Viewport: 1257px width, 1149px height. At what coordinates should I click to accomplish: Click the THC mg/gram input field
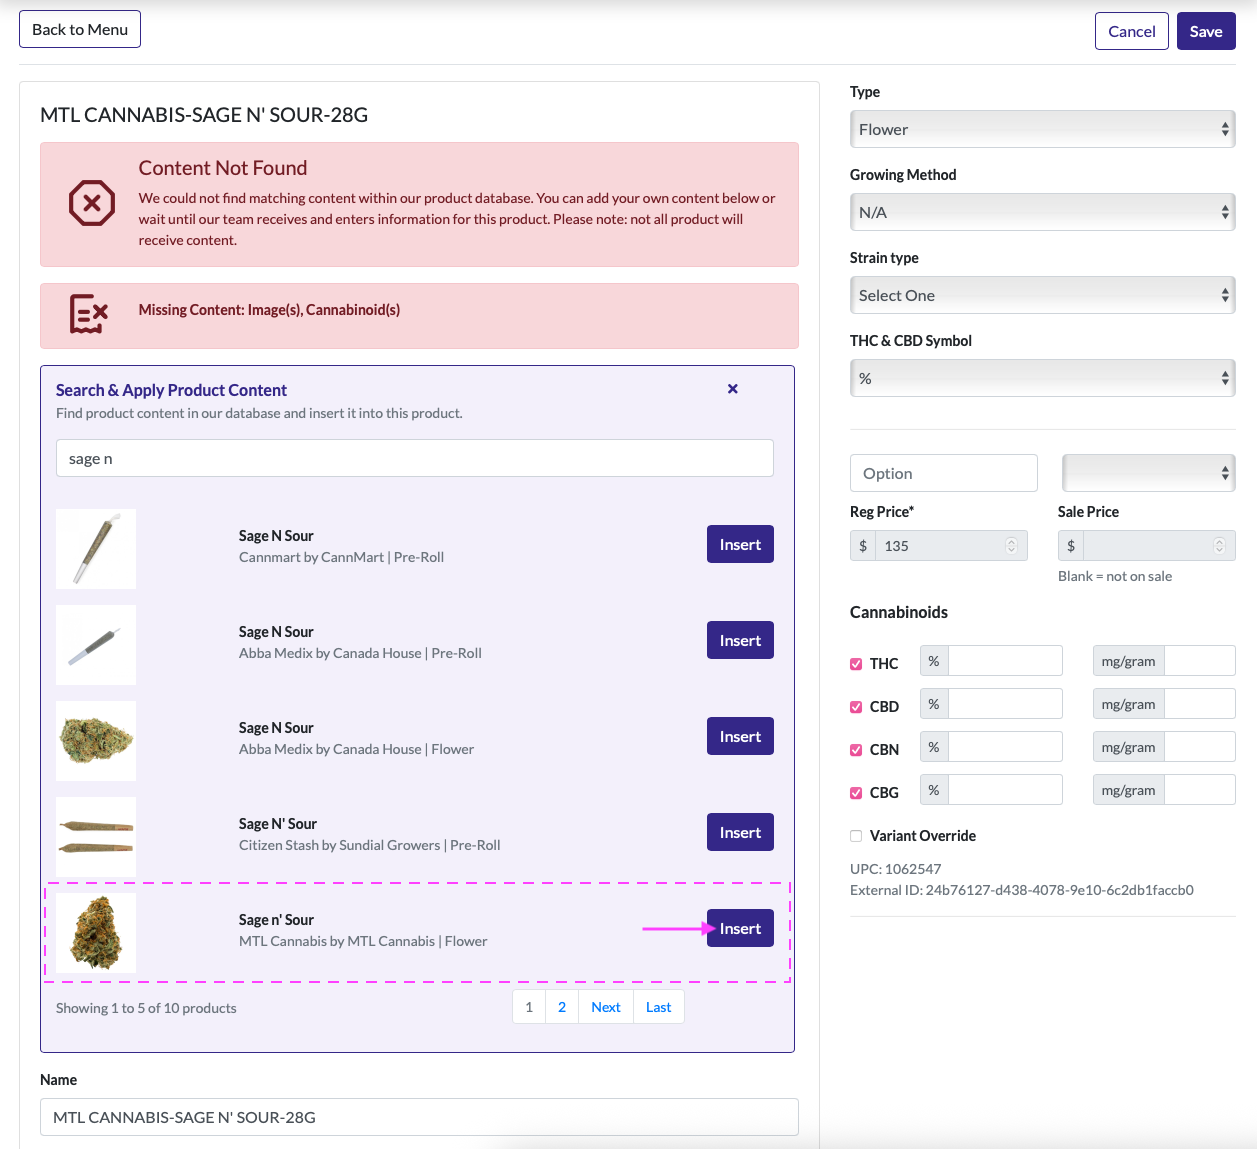coord(1200,661)
